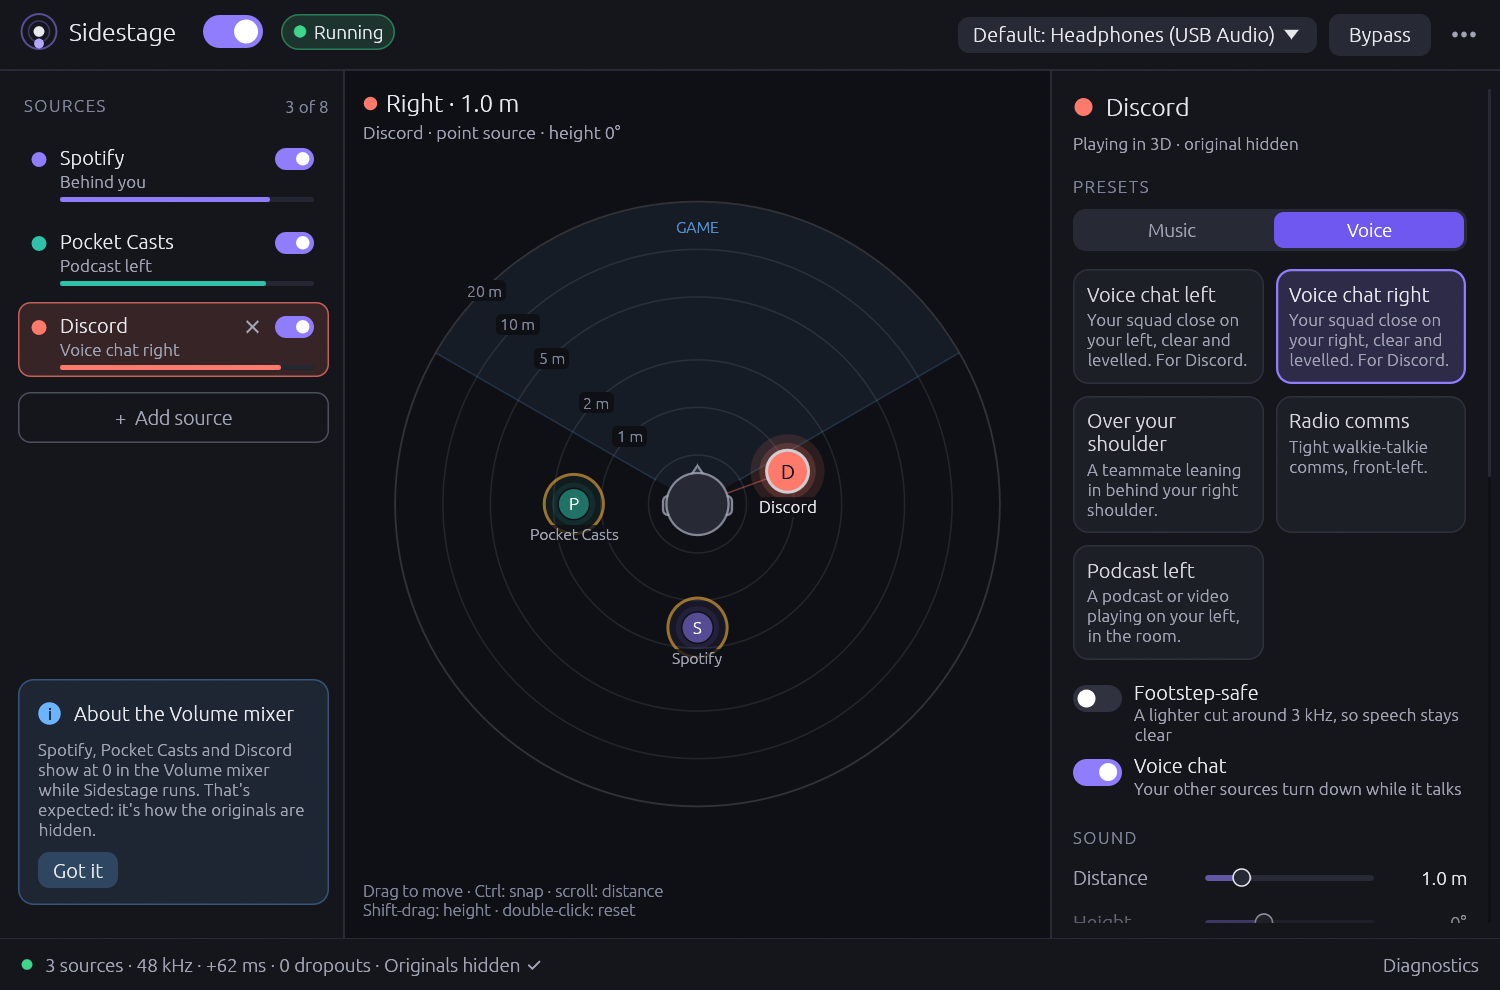The height and width of the screenshot is (990, 1500).
Task: Disable the Spotify source toggle
Action: [294, 159]
